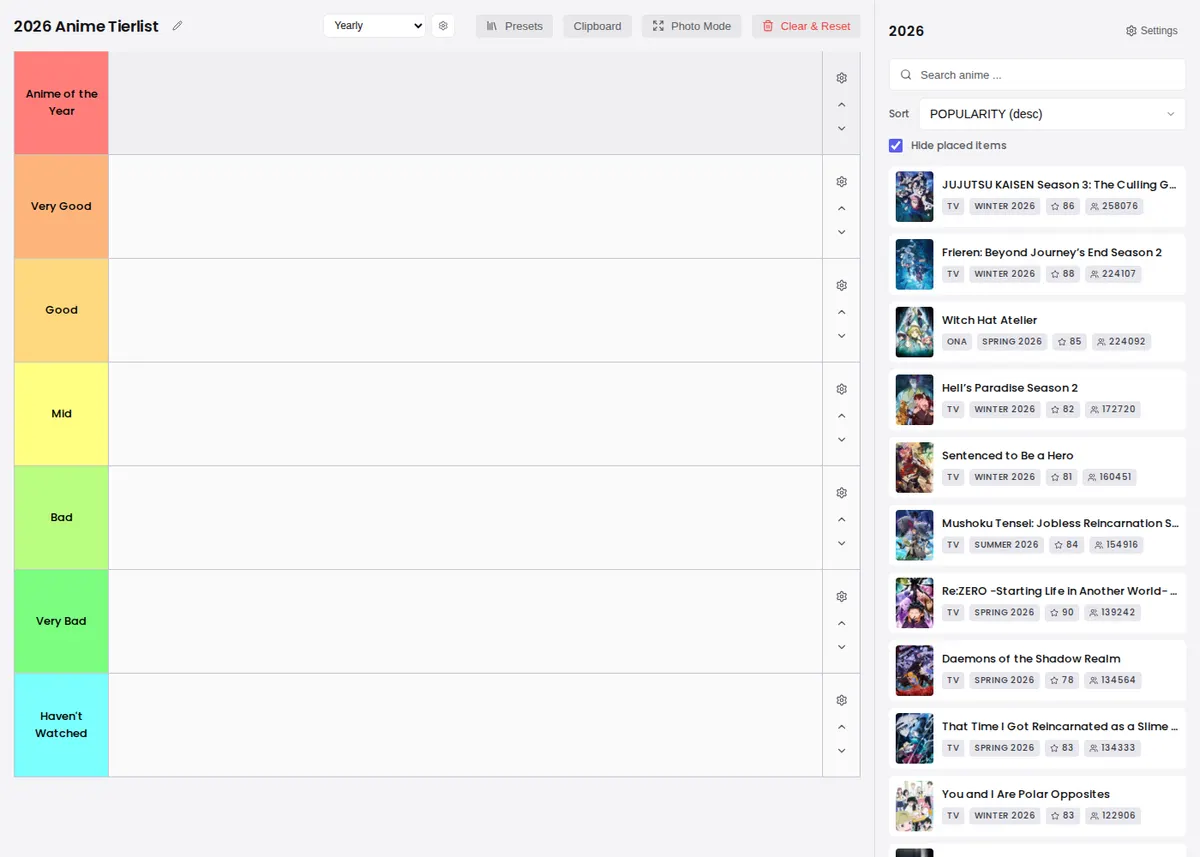Select the red Anime of the Year tier label

pyautogui.click(x=61, y=103)
